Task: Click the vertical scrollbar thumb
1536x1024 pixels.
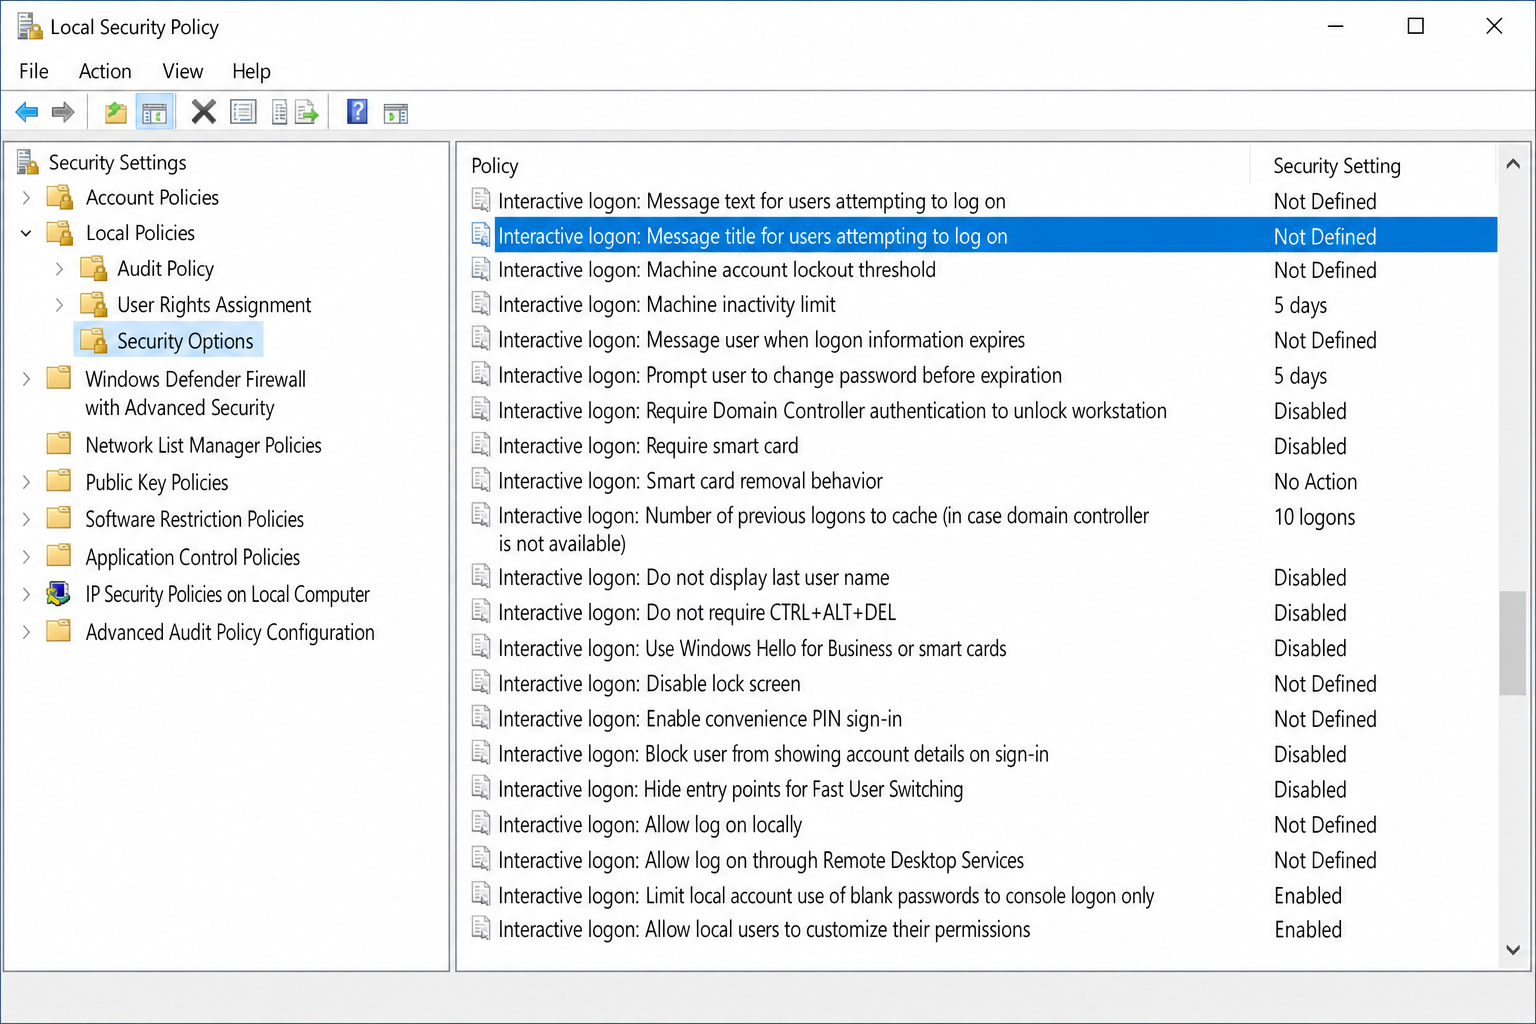Action: 1513,643
